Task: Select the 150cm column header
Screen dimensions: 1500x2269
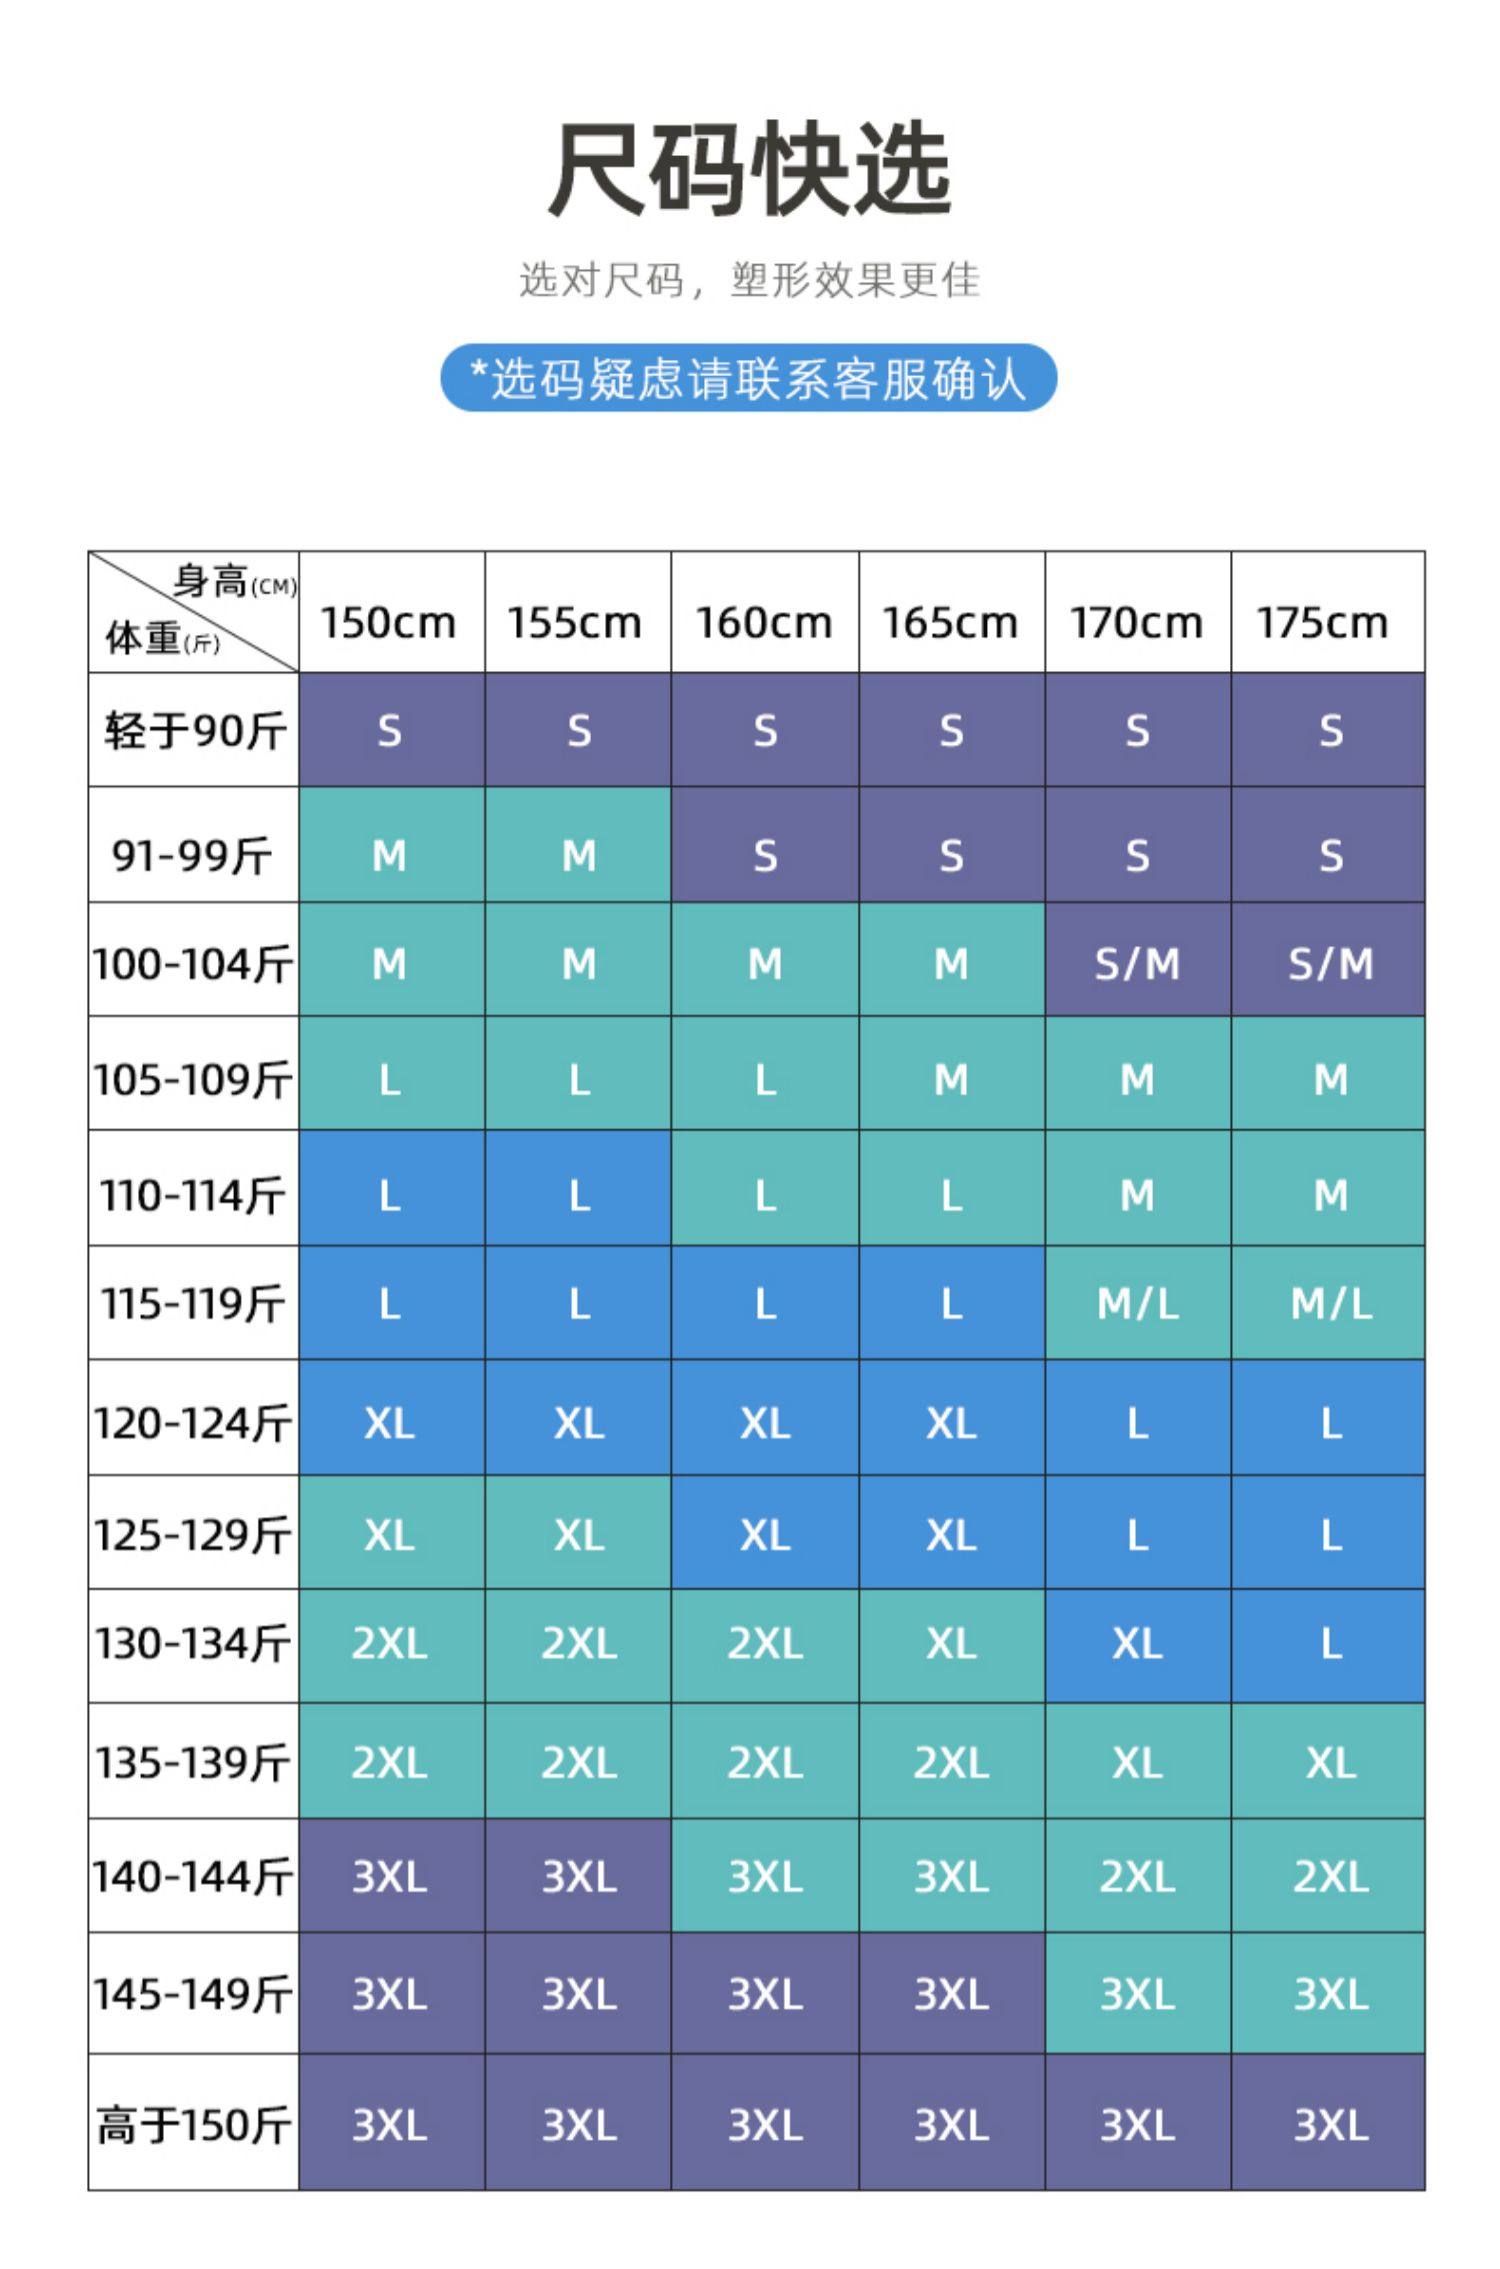Action: pos(389,622)
